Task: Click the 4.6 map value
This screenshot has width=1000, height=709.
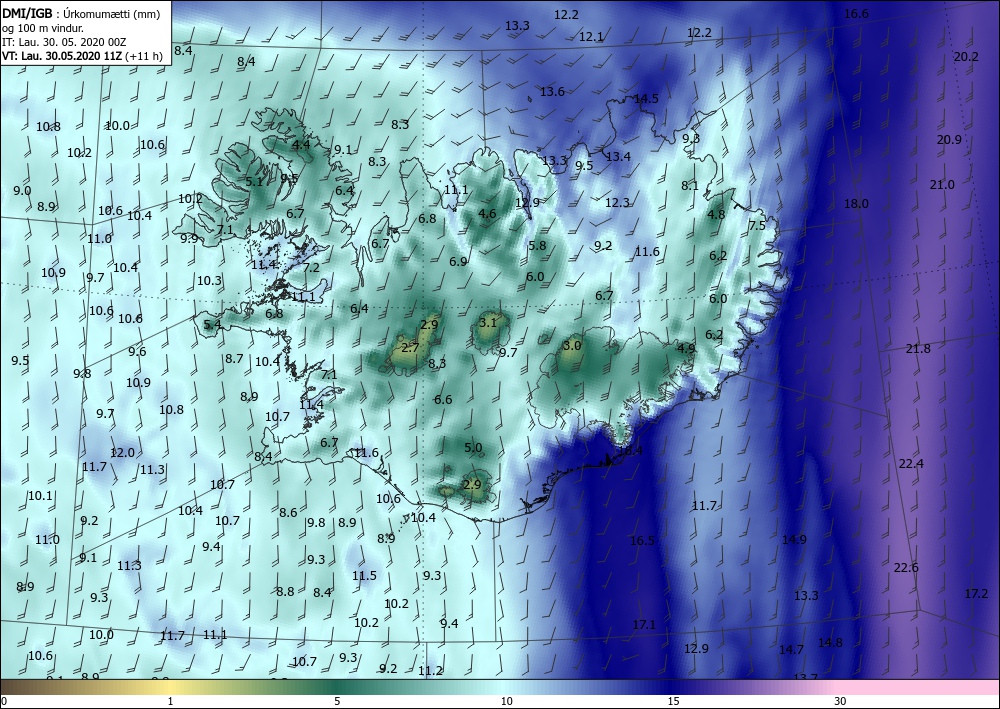Action: coord(487,214)
